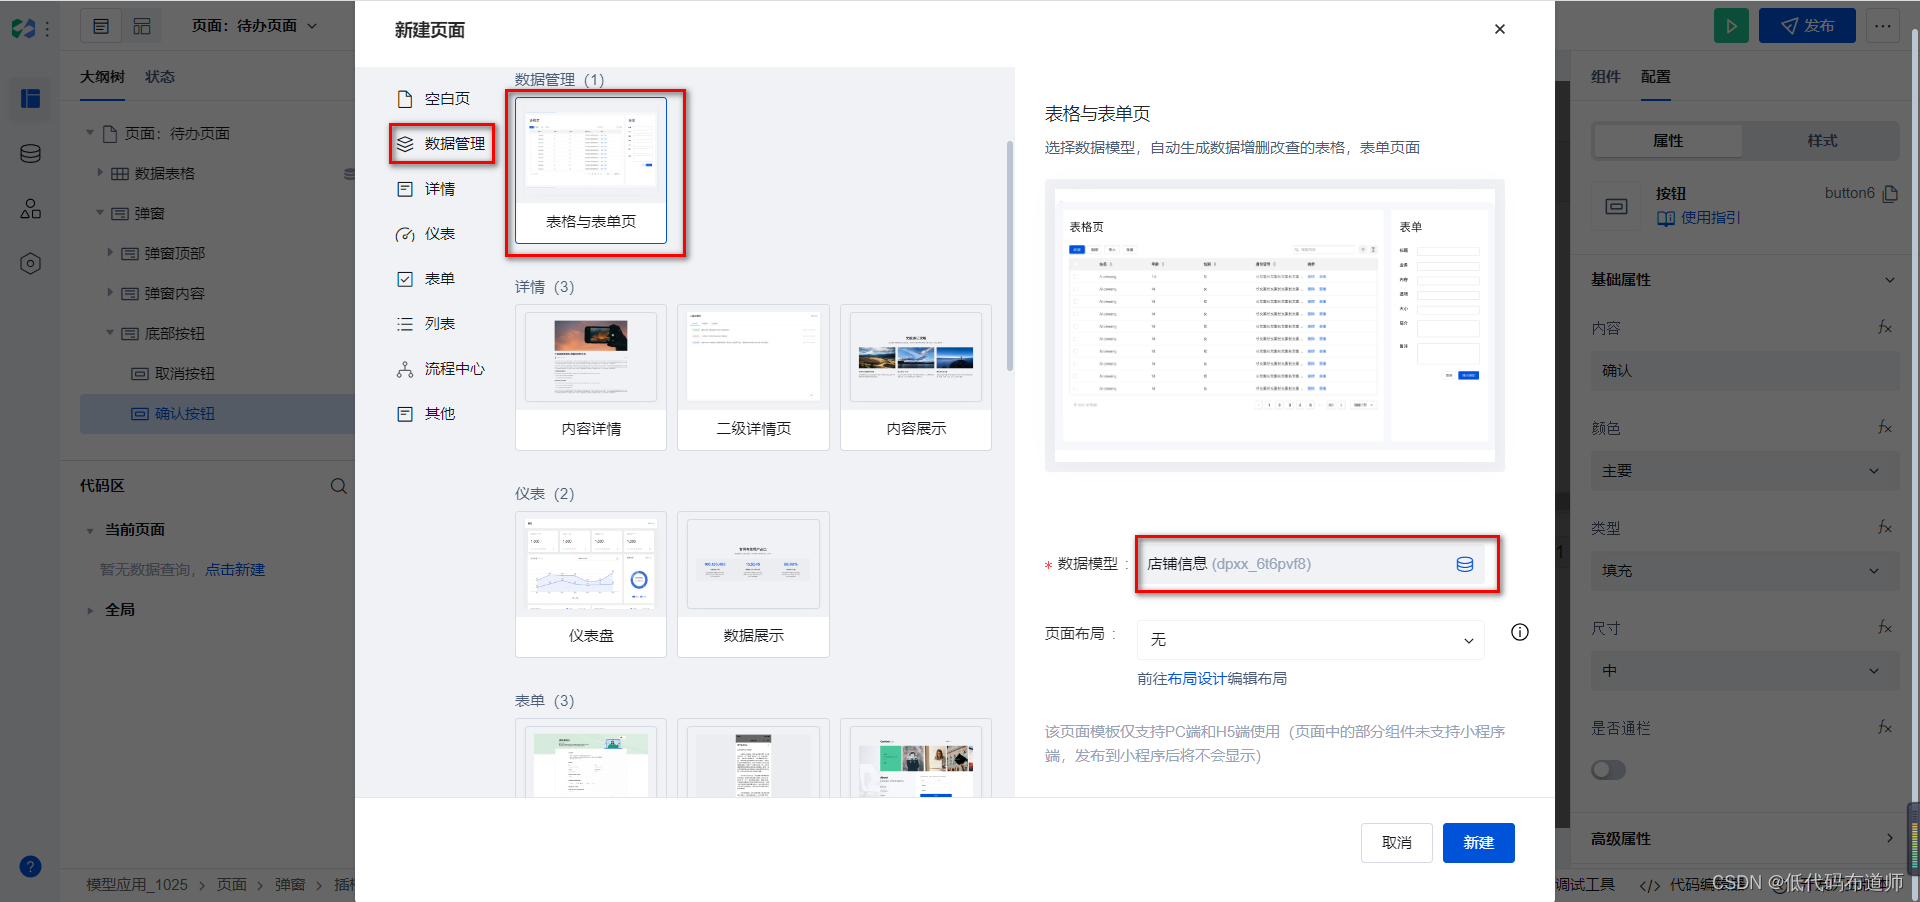Select the 空白页 blank page category

point(433,99)
